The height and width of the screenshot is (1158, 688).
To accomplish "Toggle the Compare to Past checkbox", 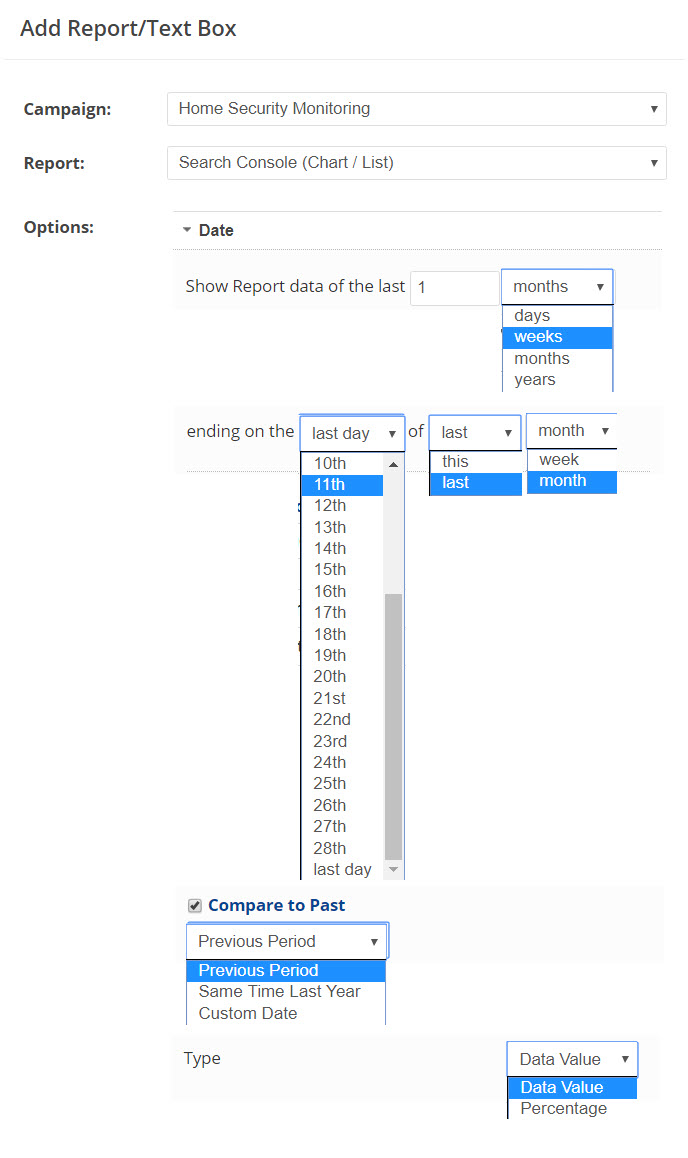I will coord(195,906).
